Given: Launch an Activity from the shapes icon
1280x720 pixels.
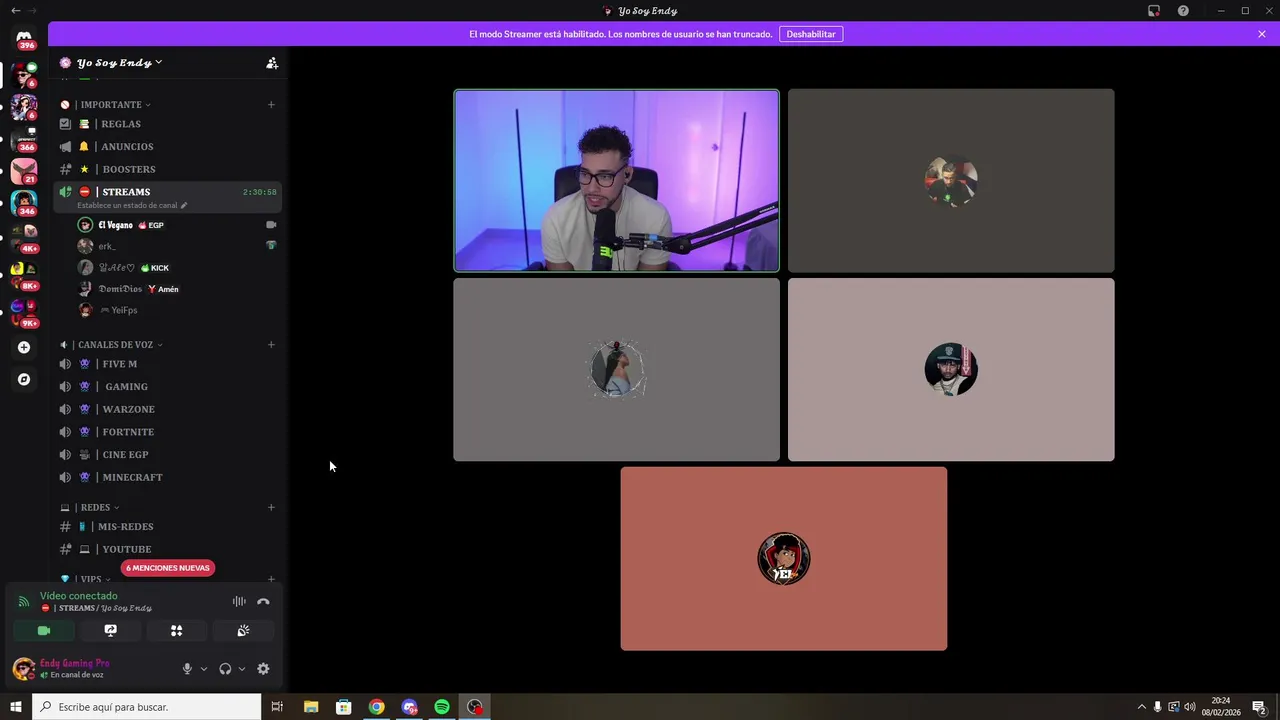Looking at the screenshot, I should 176,630.
